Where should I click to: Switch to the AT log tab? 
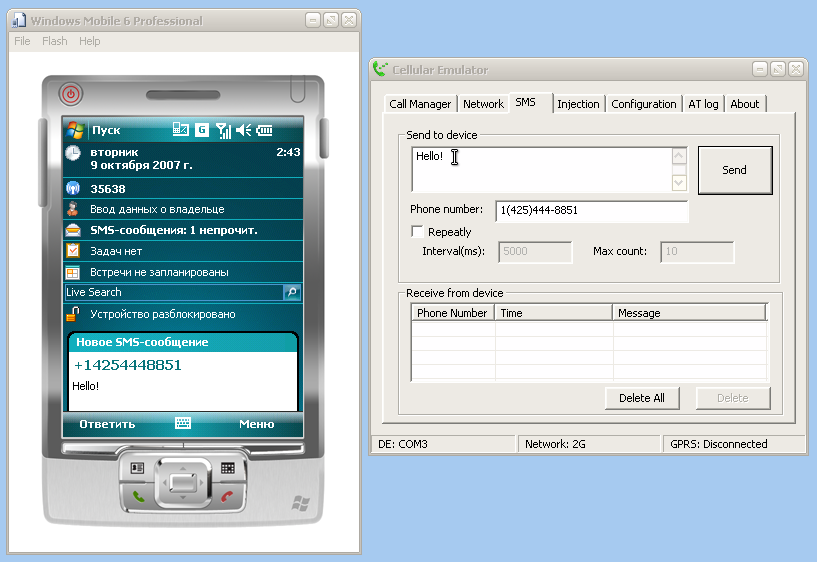point(703,104)
